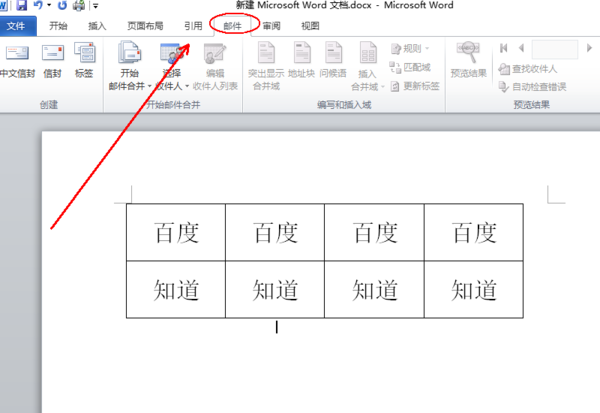Go to next record arrow
The image size is (600, 413).
tap(589, 48)
